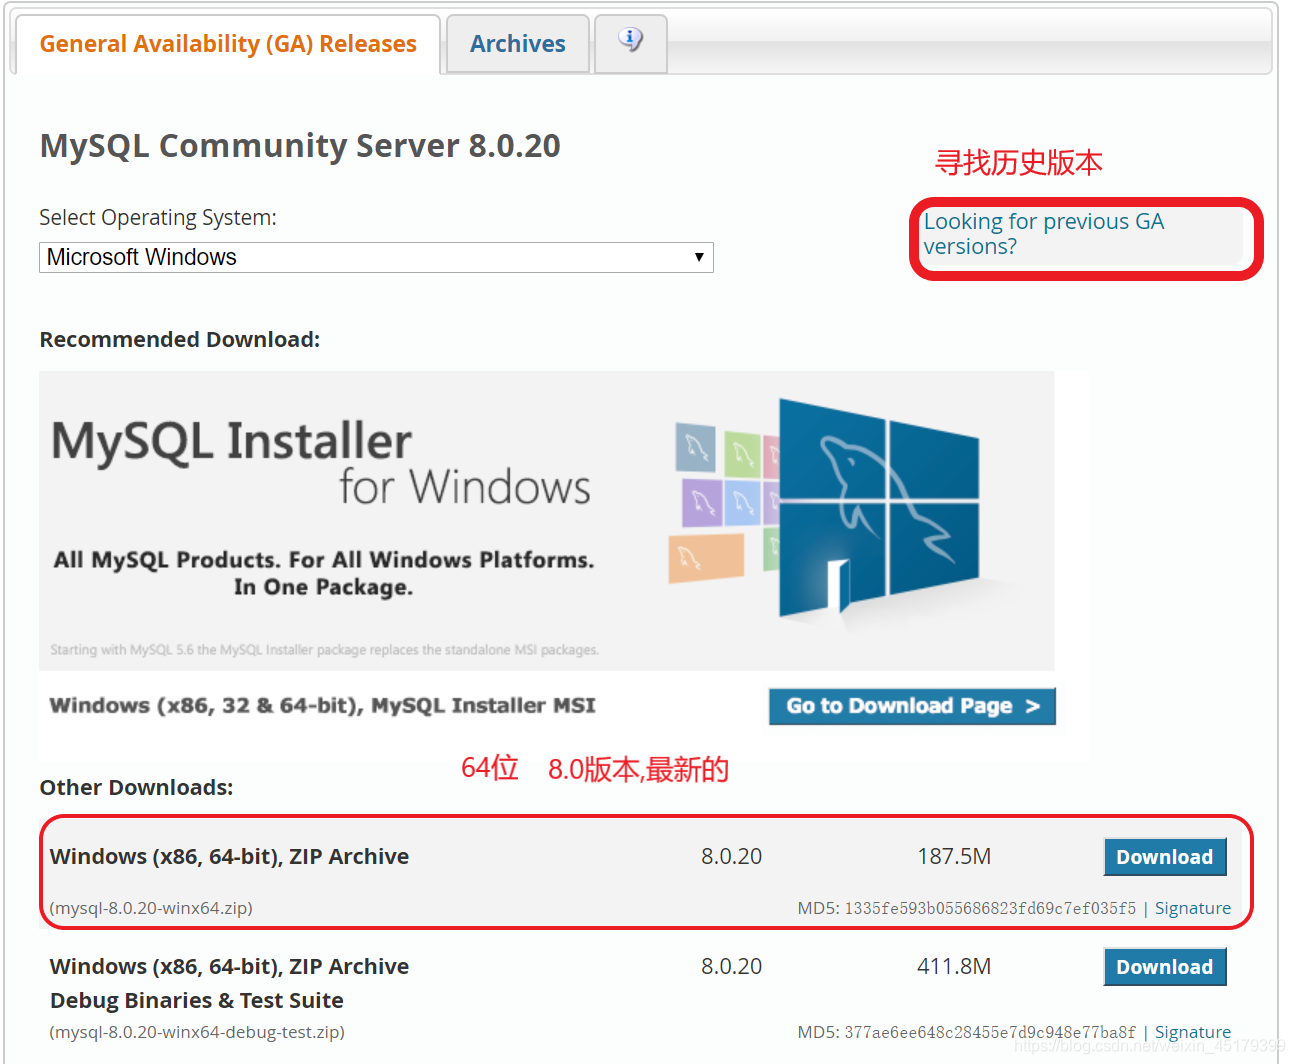
Task: Open the information icon tab
Action: 630,42
